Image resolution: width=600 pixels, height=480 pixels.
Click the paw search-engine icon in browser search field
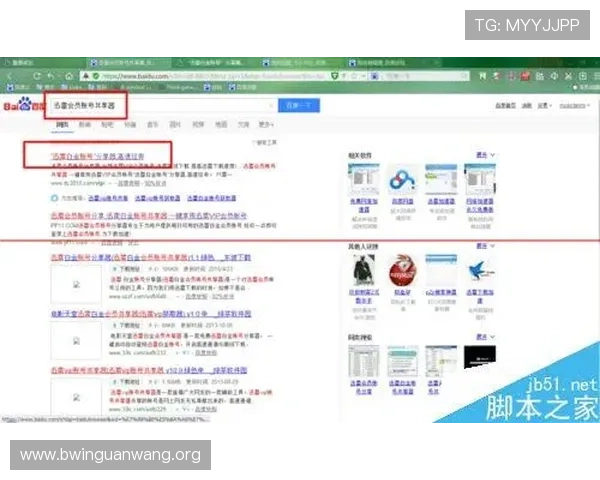(x=375, y=76)
